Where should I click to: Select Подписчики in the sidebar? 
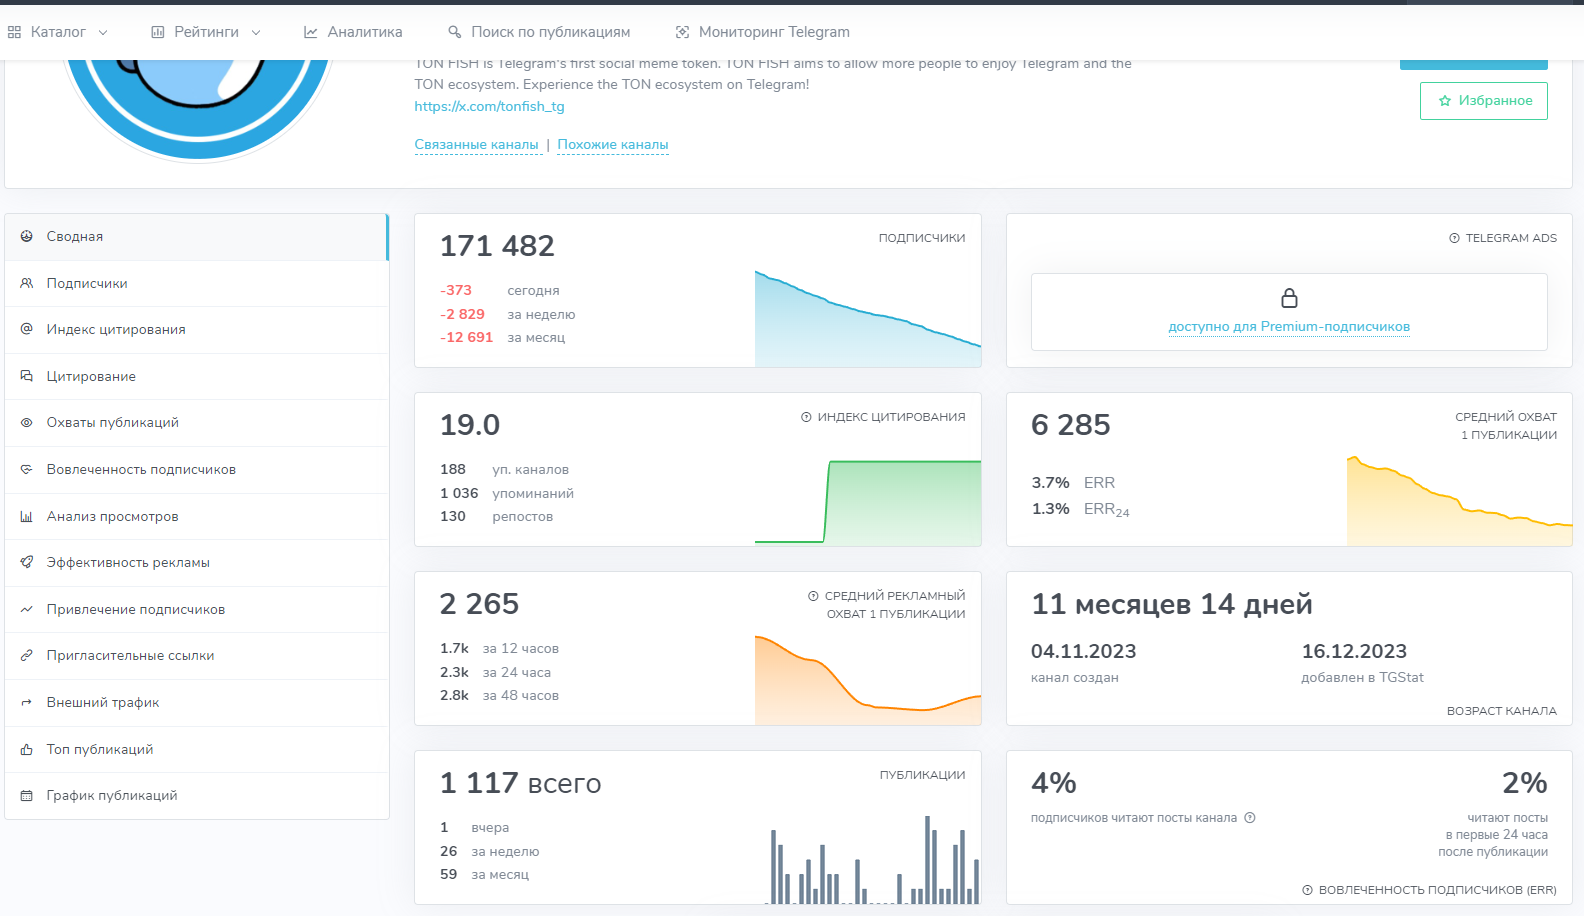(x=87, y=283)
